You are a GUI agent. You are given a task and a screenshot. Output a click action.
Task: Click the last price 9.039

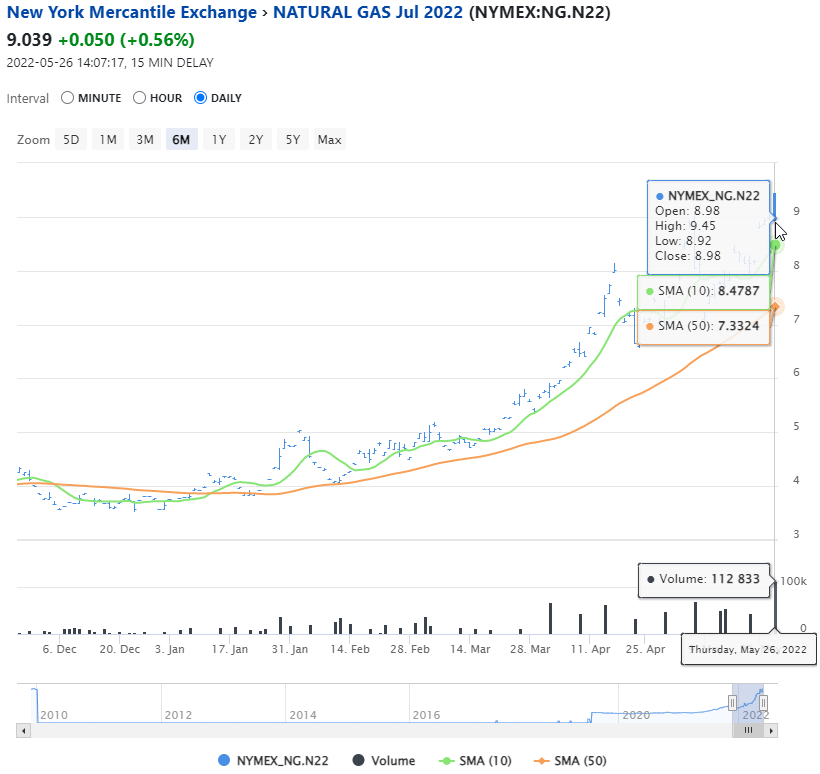pos(29,40)
